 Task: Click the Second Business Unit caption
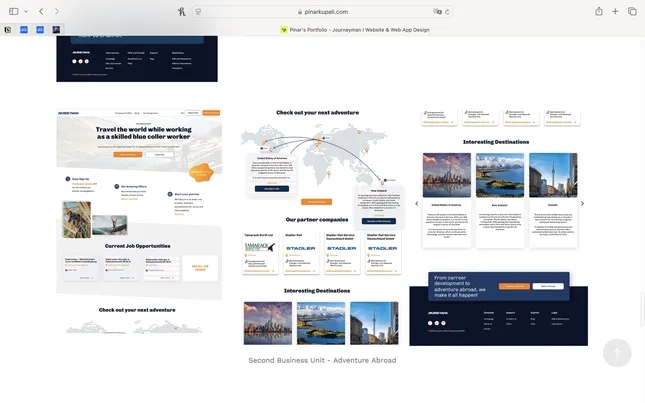(x=322, y=360)
